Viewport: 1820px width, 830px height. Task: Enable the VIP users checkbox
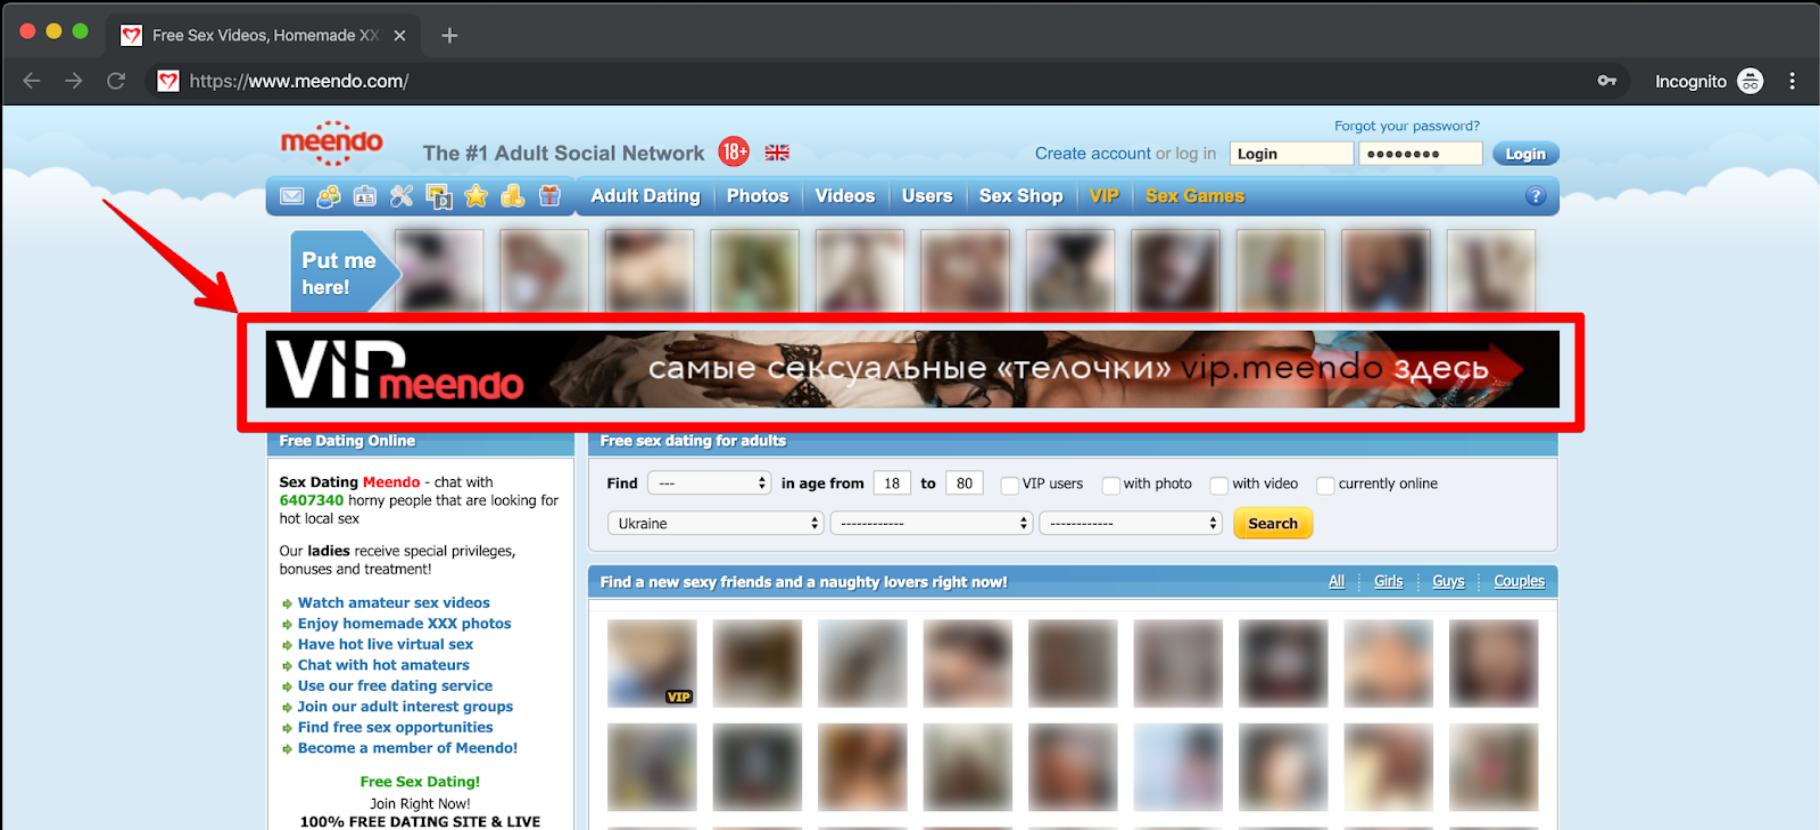tap(1010, 485)
